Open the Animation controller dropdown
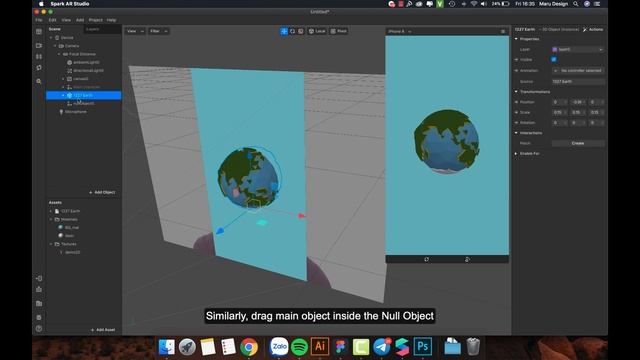The width and height of the screenshot is (640, 360). 578,71
